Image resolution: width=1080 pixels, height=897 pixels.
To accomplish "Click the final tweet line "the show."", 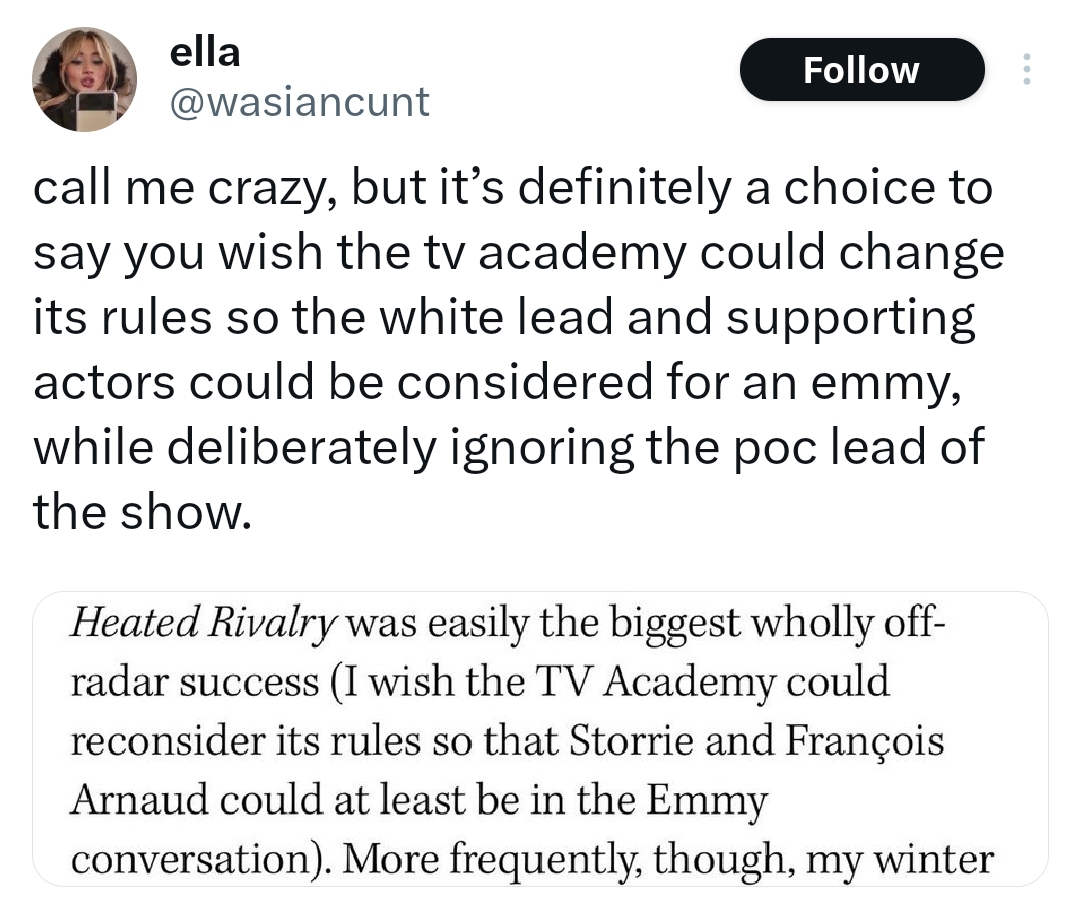I will [138, 514].
